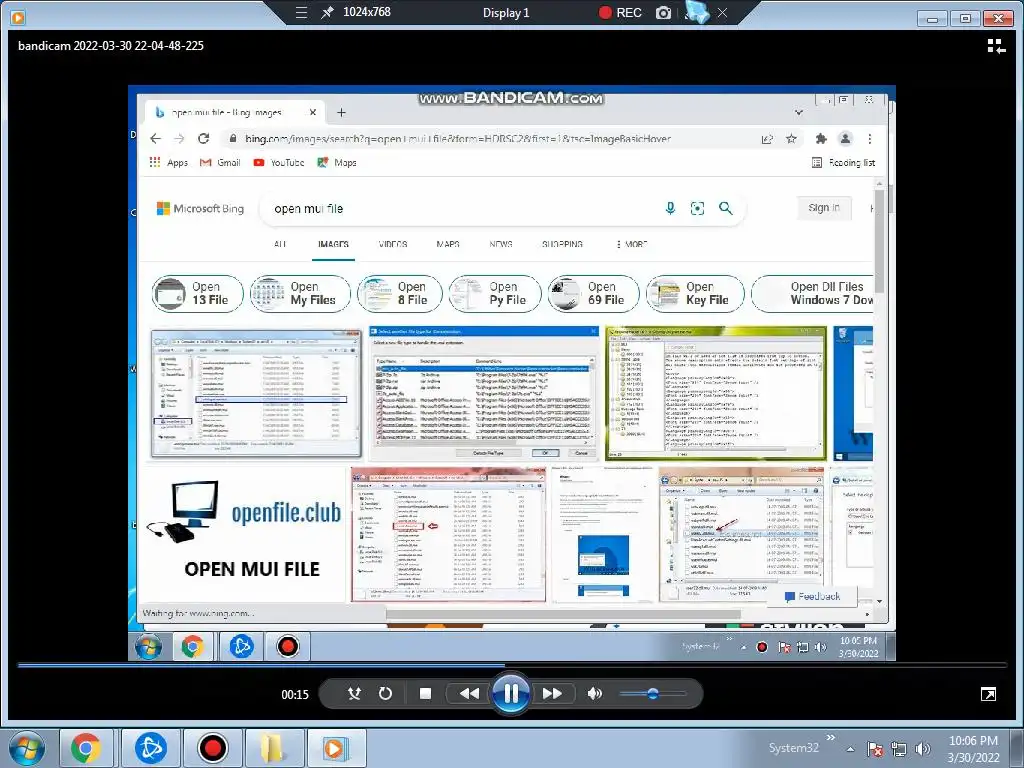This screenshot has width=1024, height=768.
Task: Open the Windows Start menu
Action: click(x=25, y=748)
